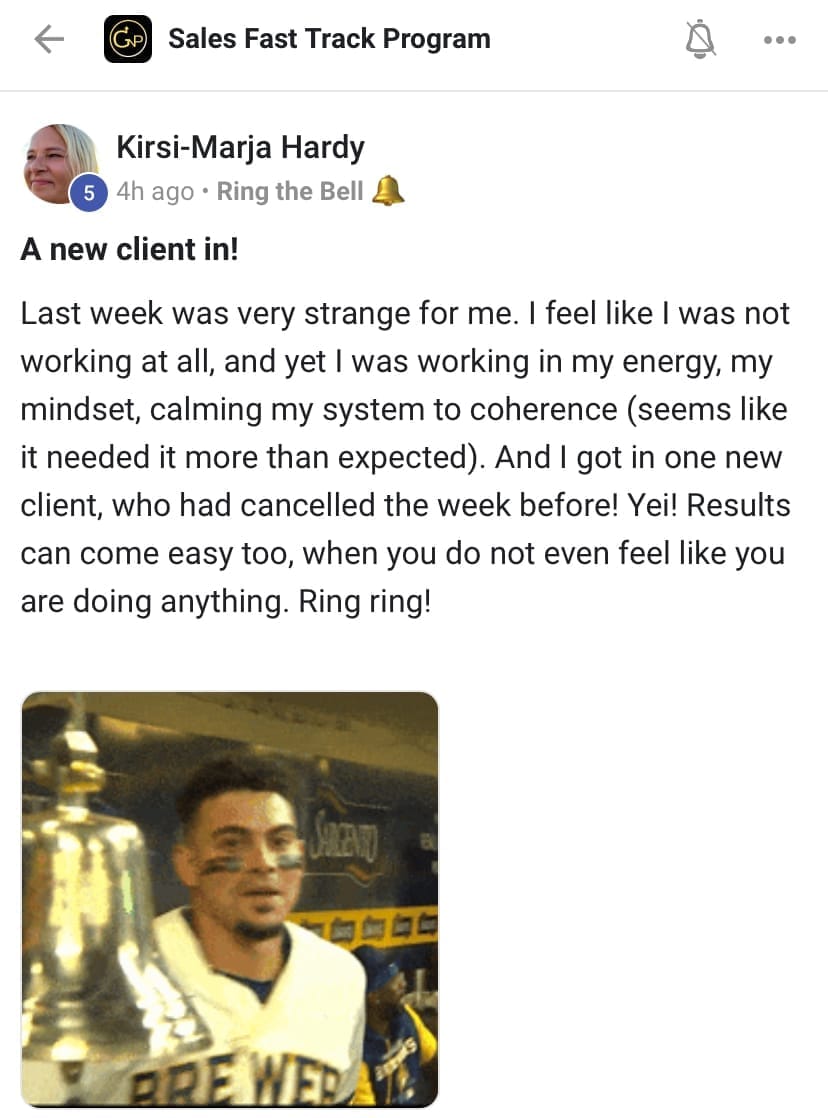Open the GP group logo
The width and height of the screenshot is (828, 1118).
tap(128, 40)
